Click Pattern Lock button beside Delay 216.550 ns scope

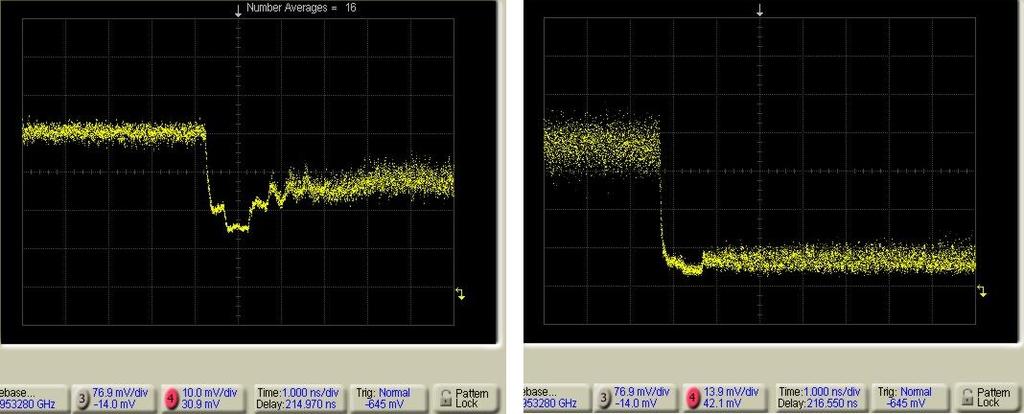[x=989, y=398]
